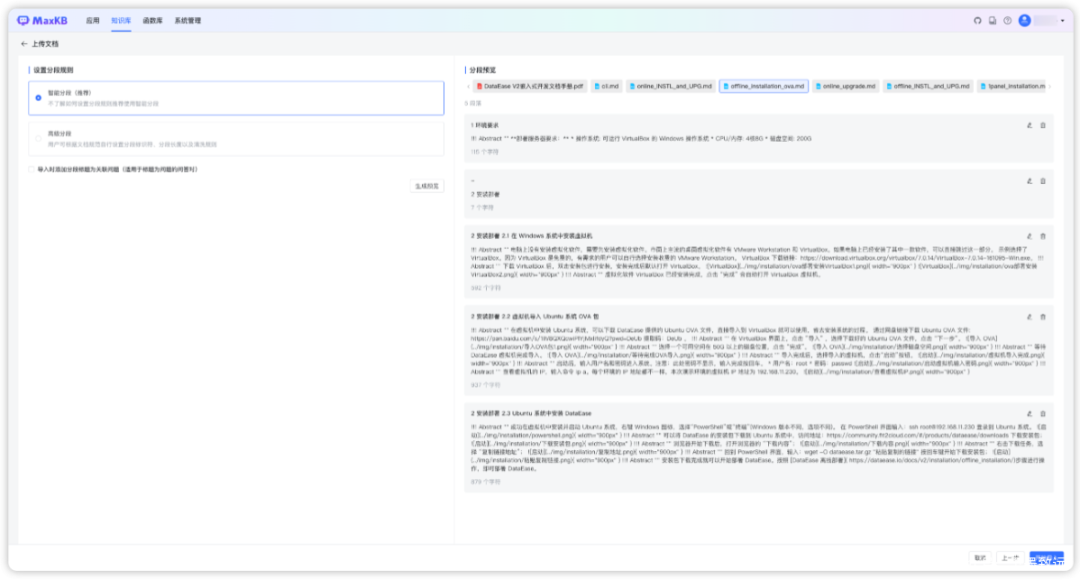
Task: Tick the 导入时添加分段标题为关联问题 checkbox
Action: pos(32,169)
